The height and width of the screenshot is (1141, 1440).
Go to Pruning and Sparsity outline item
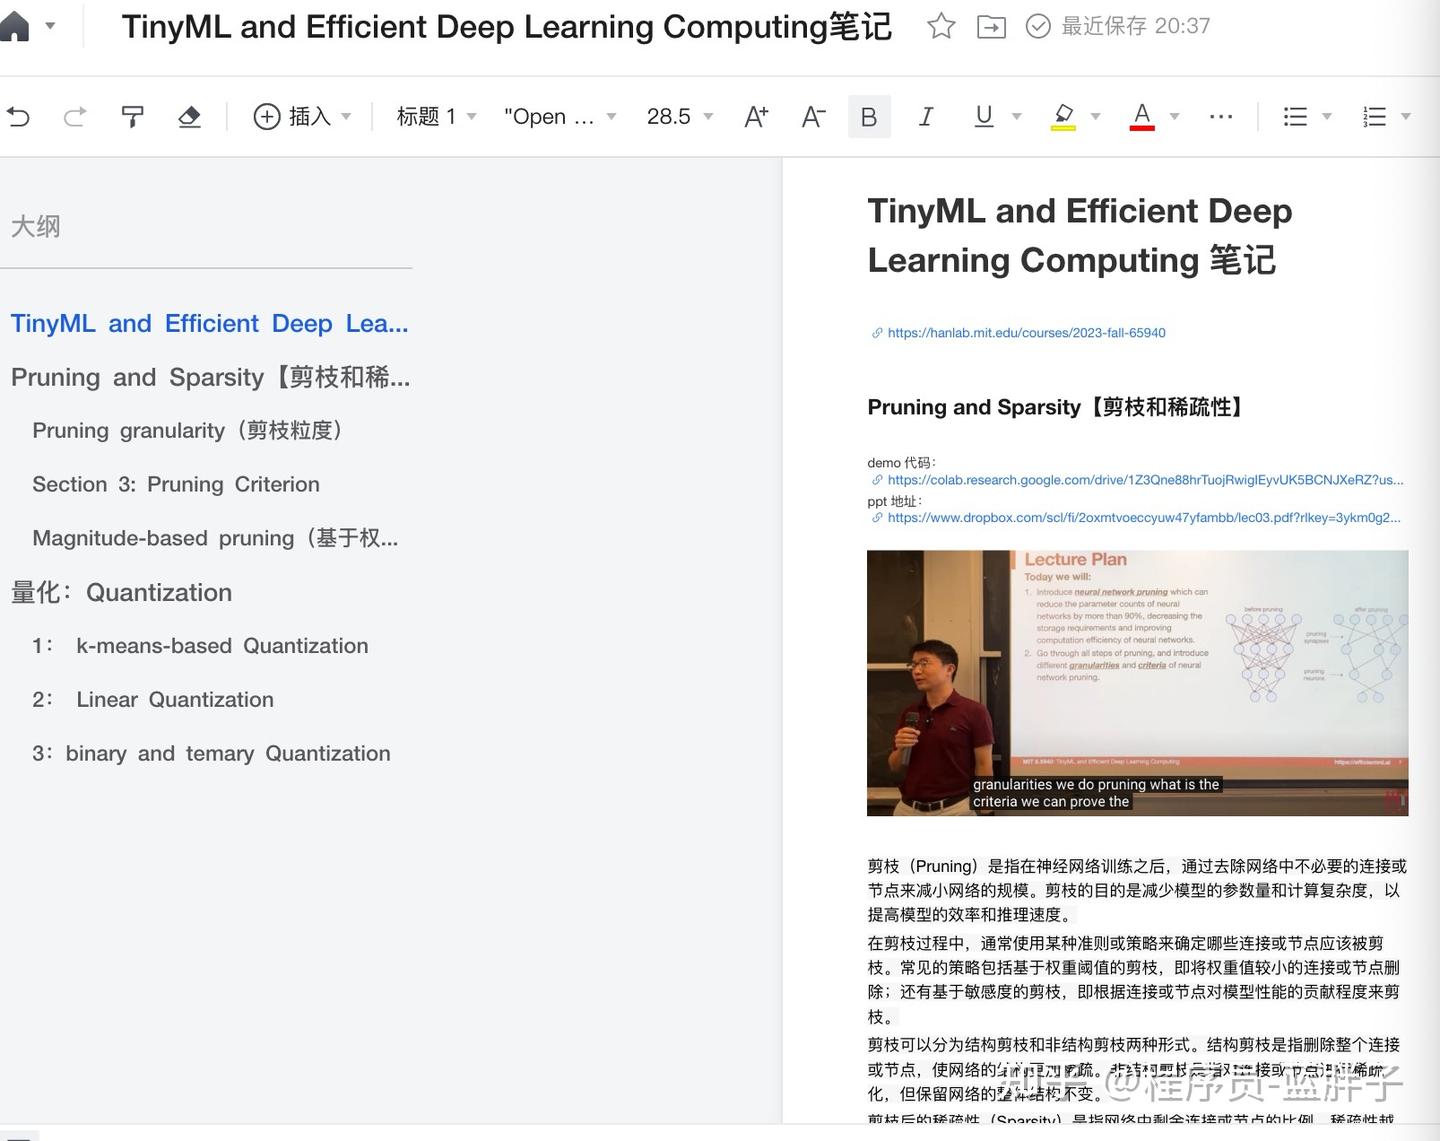point(211,378)
